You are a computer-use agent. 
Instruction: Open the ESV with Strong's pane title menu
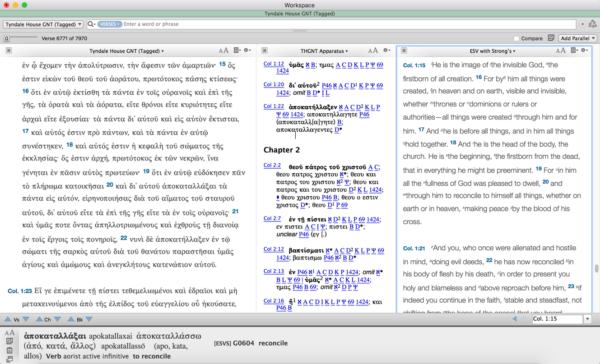492,51
